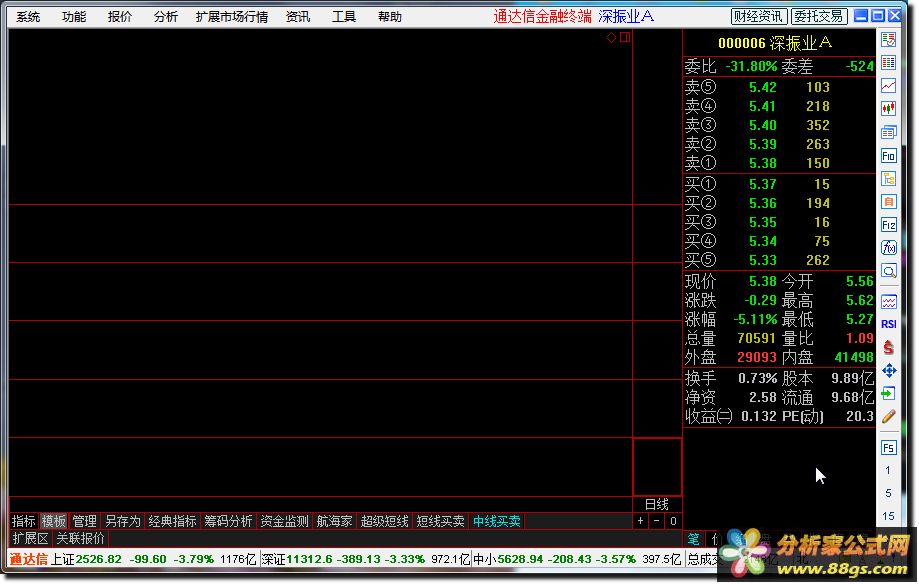Open the 分析 menu
The image size is (919, 584).
click(165, 17)
